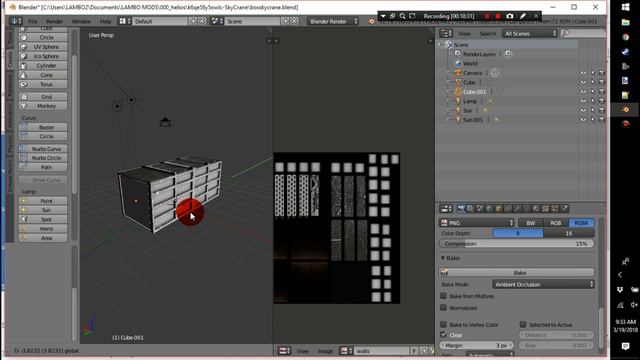Collapse the Scene tree root
The width and height of the screenshot is (640, 360).
pyautogui.click(x=440, y=44)
